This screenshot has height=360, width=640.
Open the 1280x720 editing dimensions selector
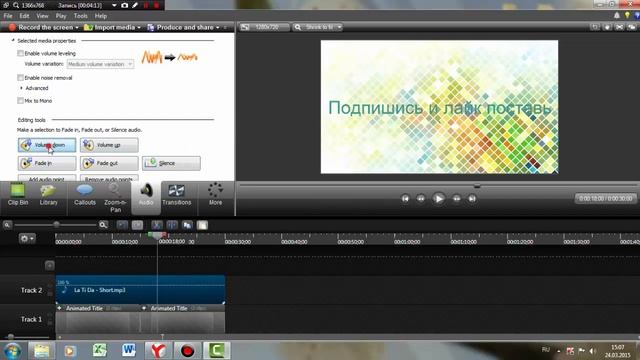point(264,27)
